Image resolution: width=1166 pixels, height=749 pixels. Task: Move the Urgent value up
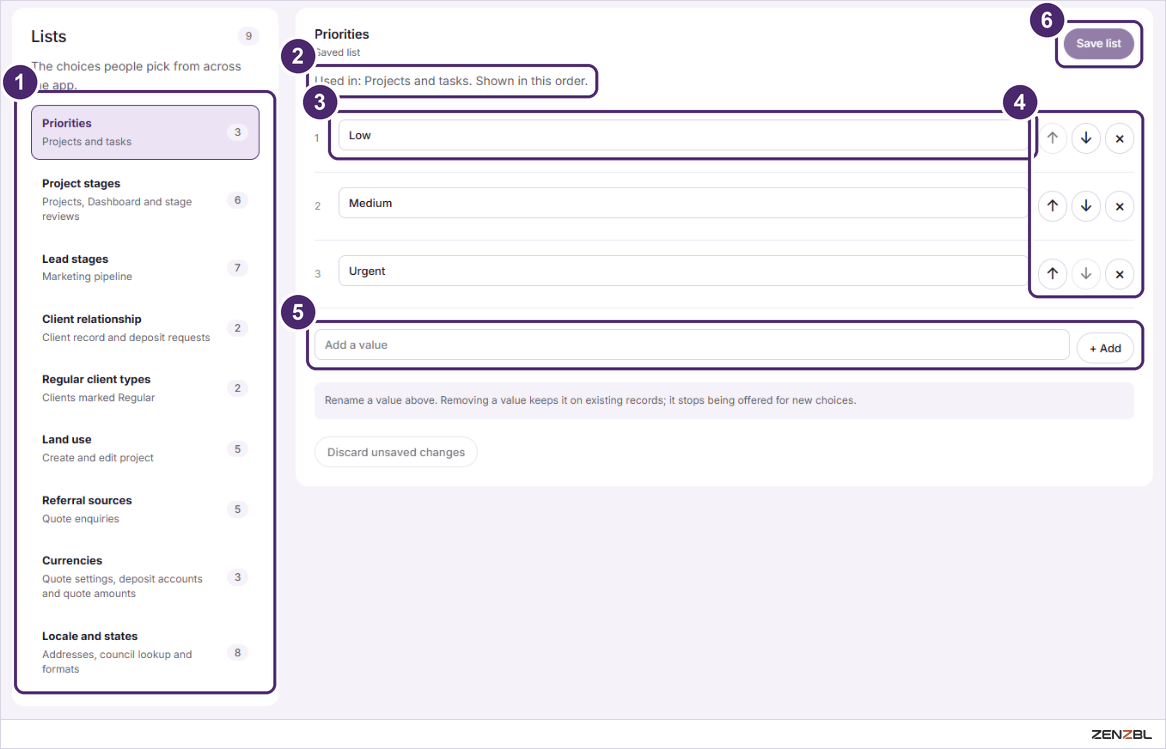[x=1052, y=274]
